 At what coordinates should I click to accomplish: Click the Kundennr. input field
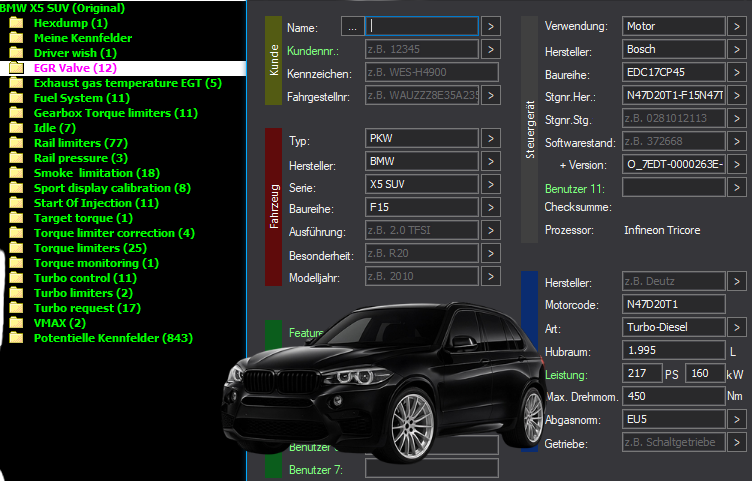coord(422,49)
